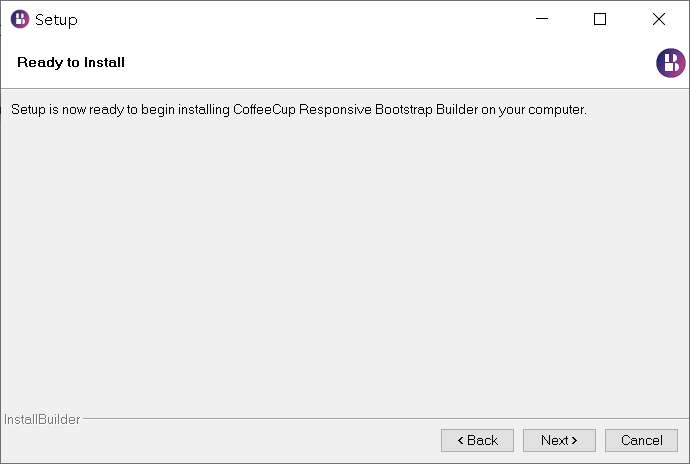Viewport: 690px width, 464px height.
Task: Close the Setup installer window
Action: pos(659,19)
